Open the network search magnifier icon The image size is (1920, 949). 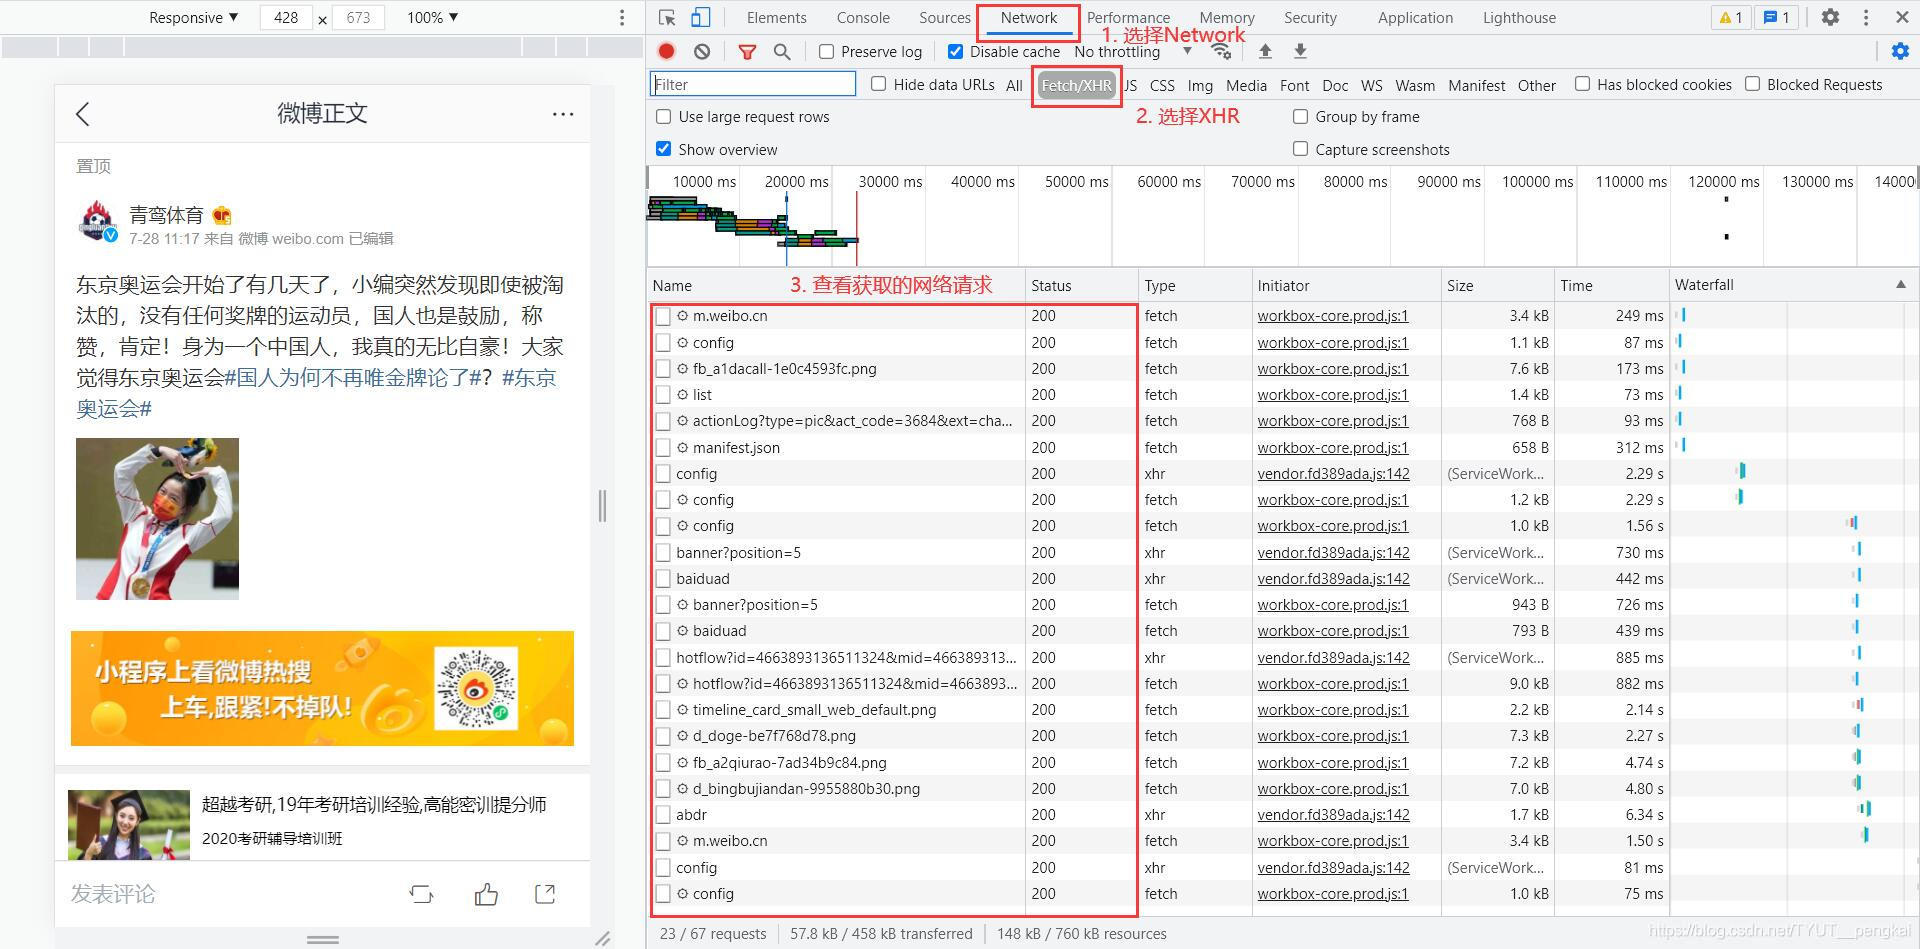[x=782, y=51]
